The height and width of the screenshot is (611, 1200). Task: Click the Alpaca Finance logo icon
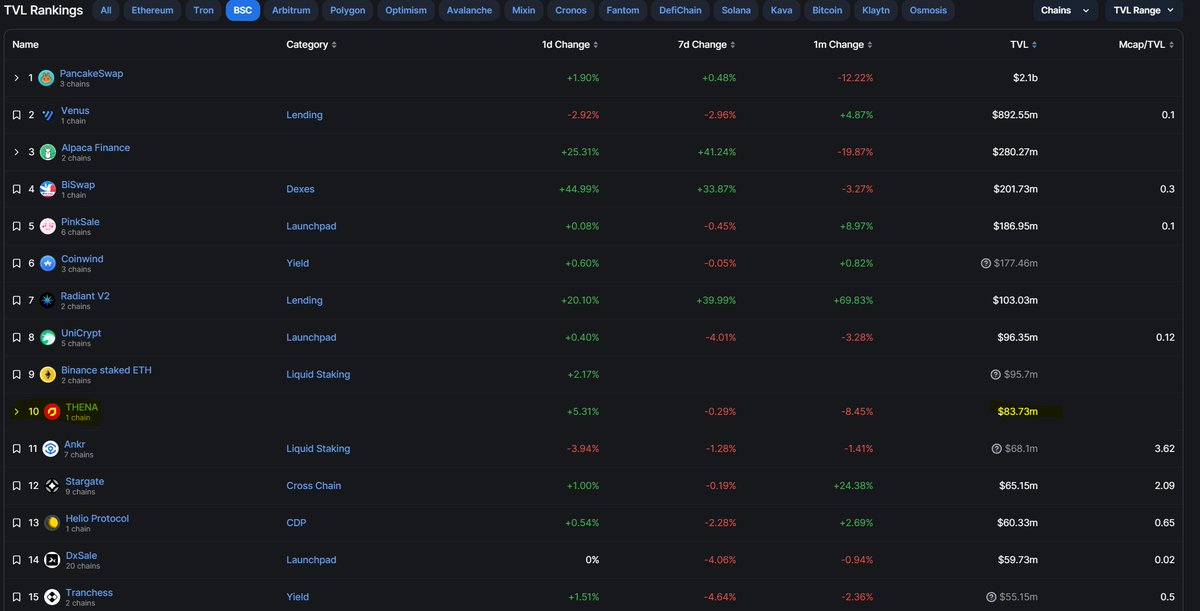click(48, 152)
